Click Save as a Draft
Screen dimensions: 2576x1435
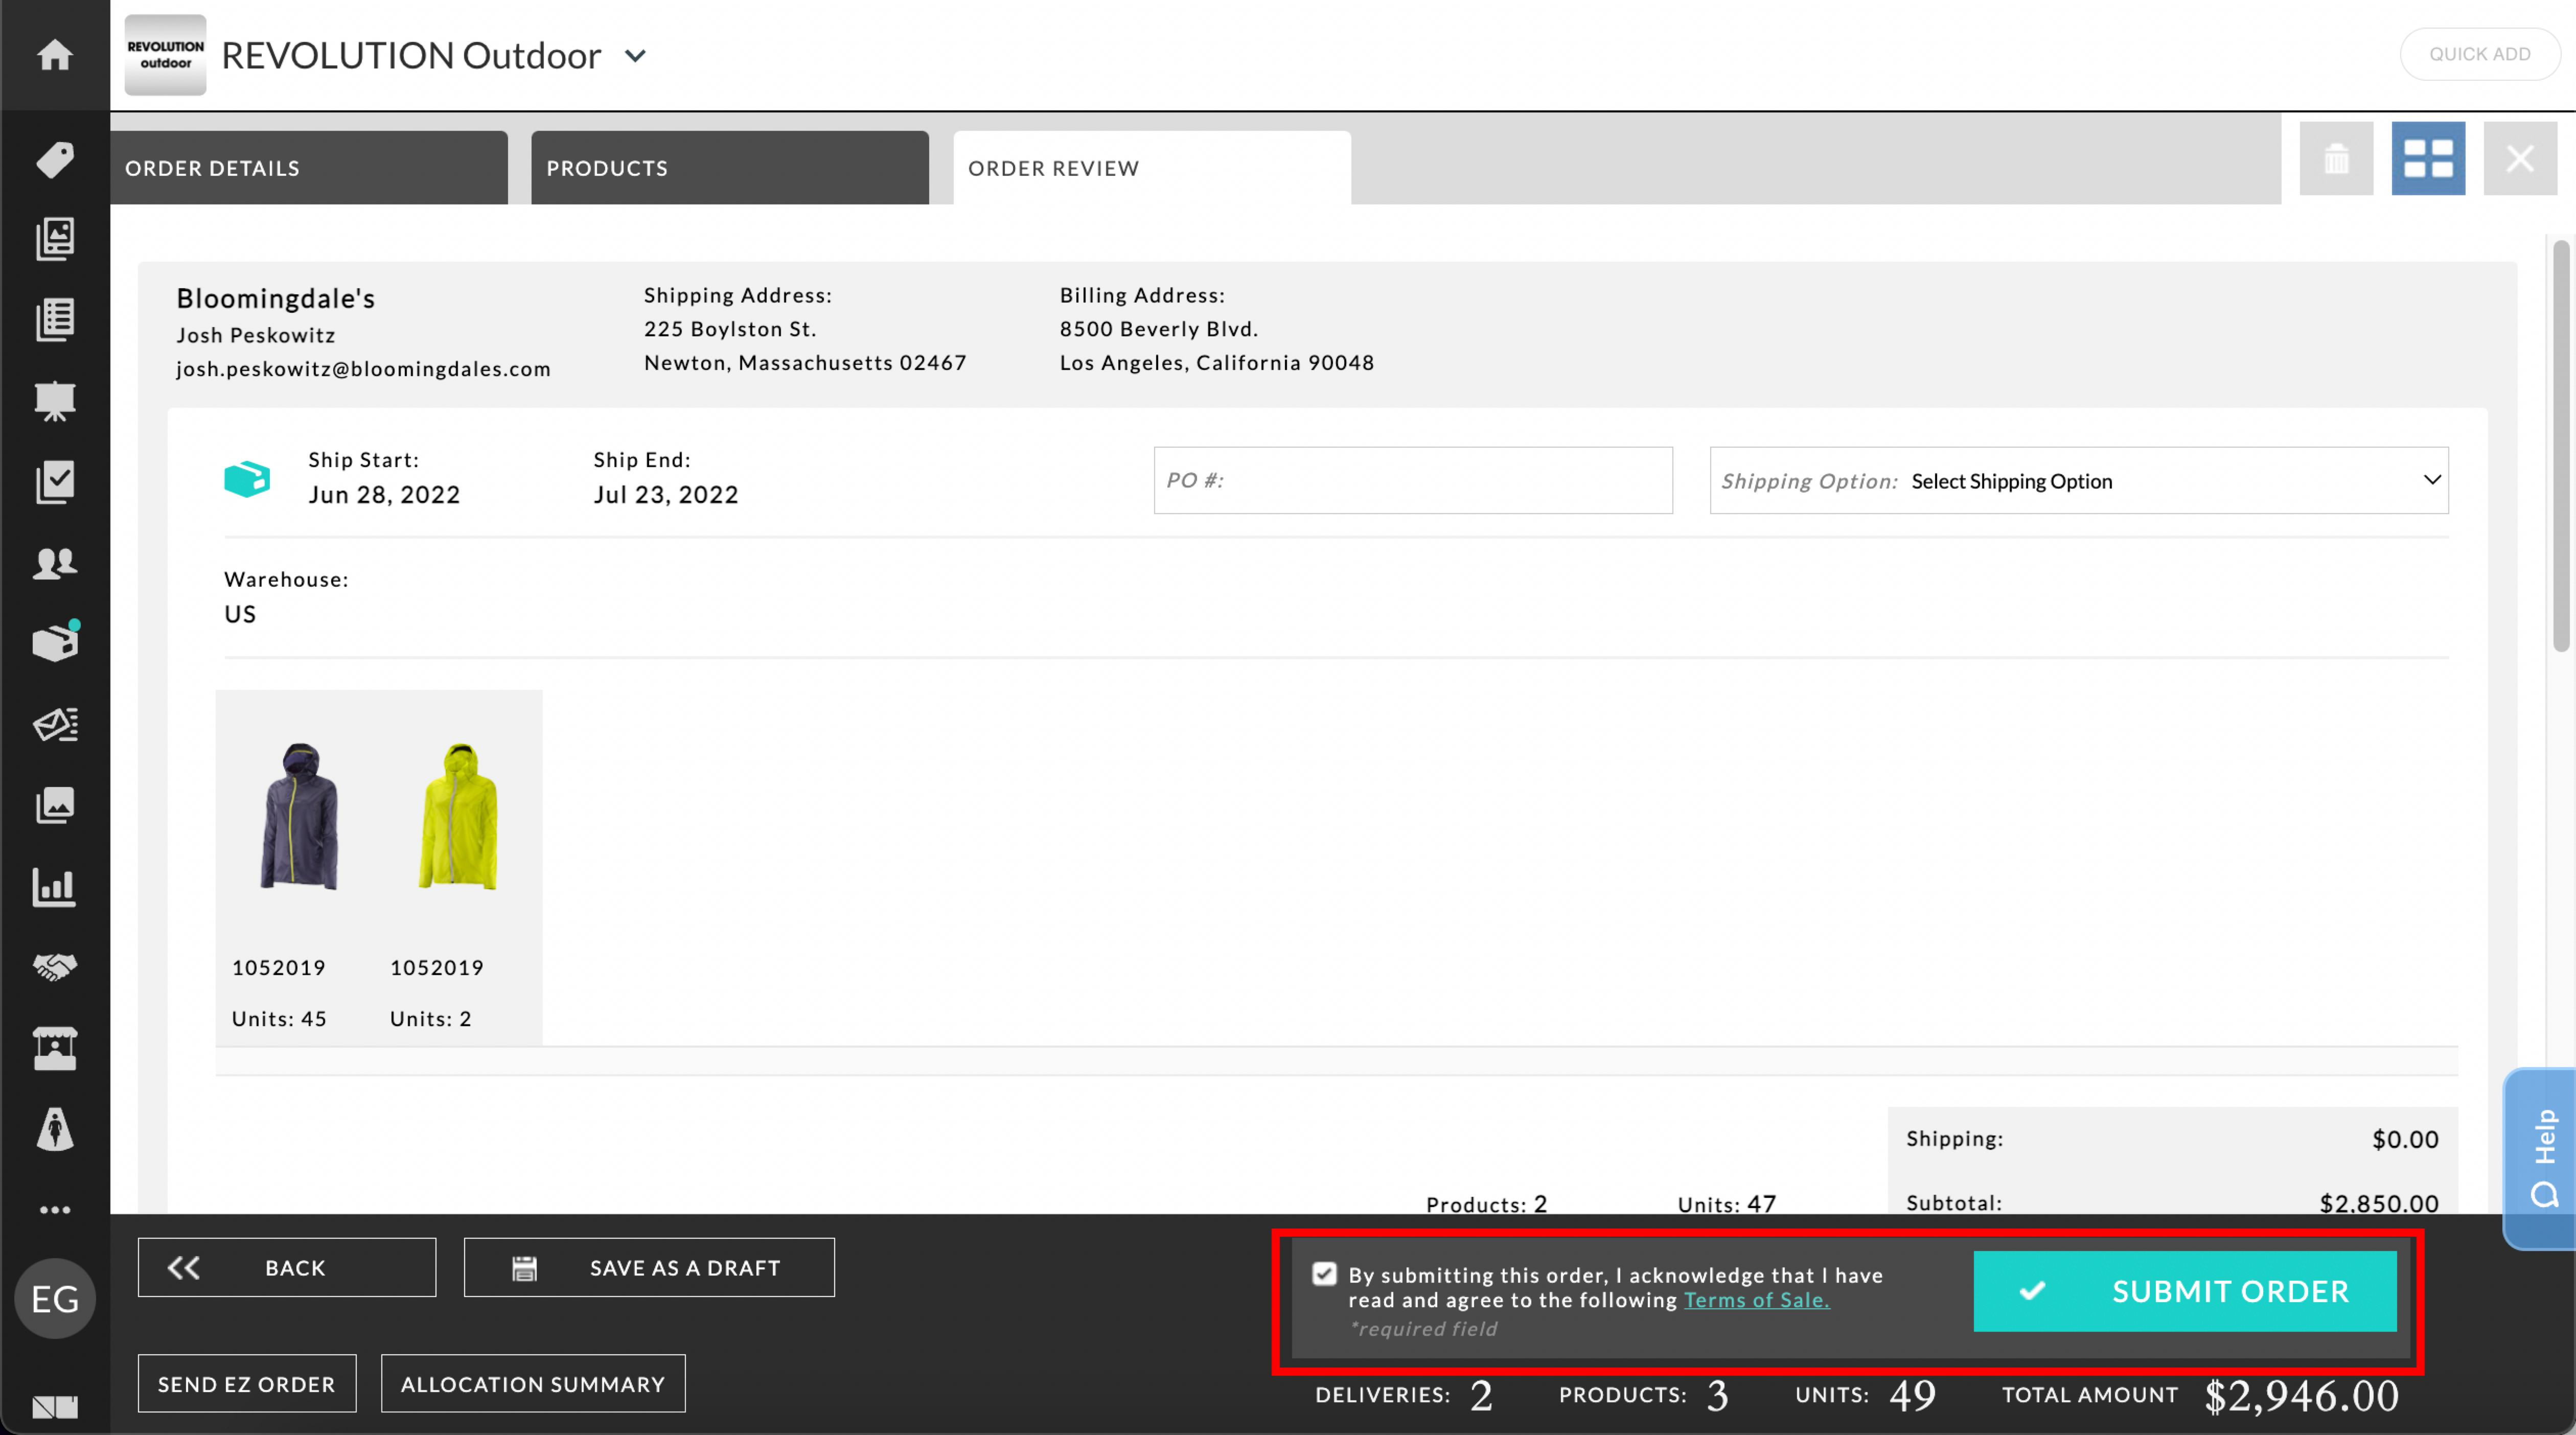(649, 1267)
